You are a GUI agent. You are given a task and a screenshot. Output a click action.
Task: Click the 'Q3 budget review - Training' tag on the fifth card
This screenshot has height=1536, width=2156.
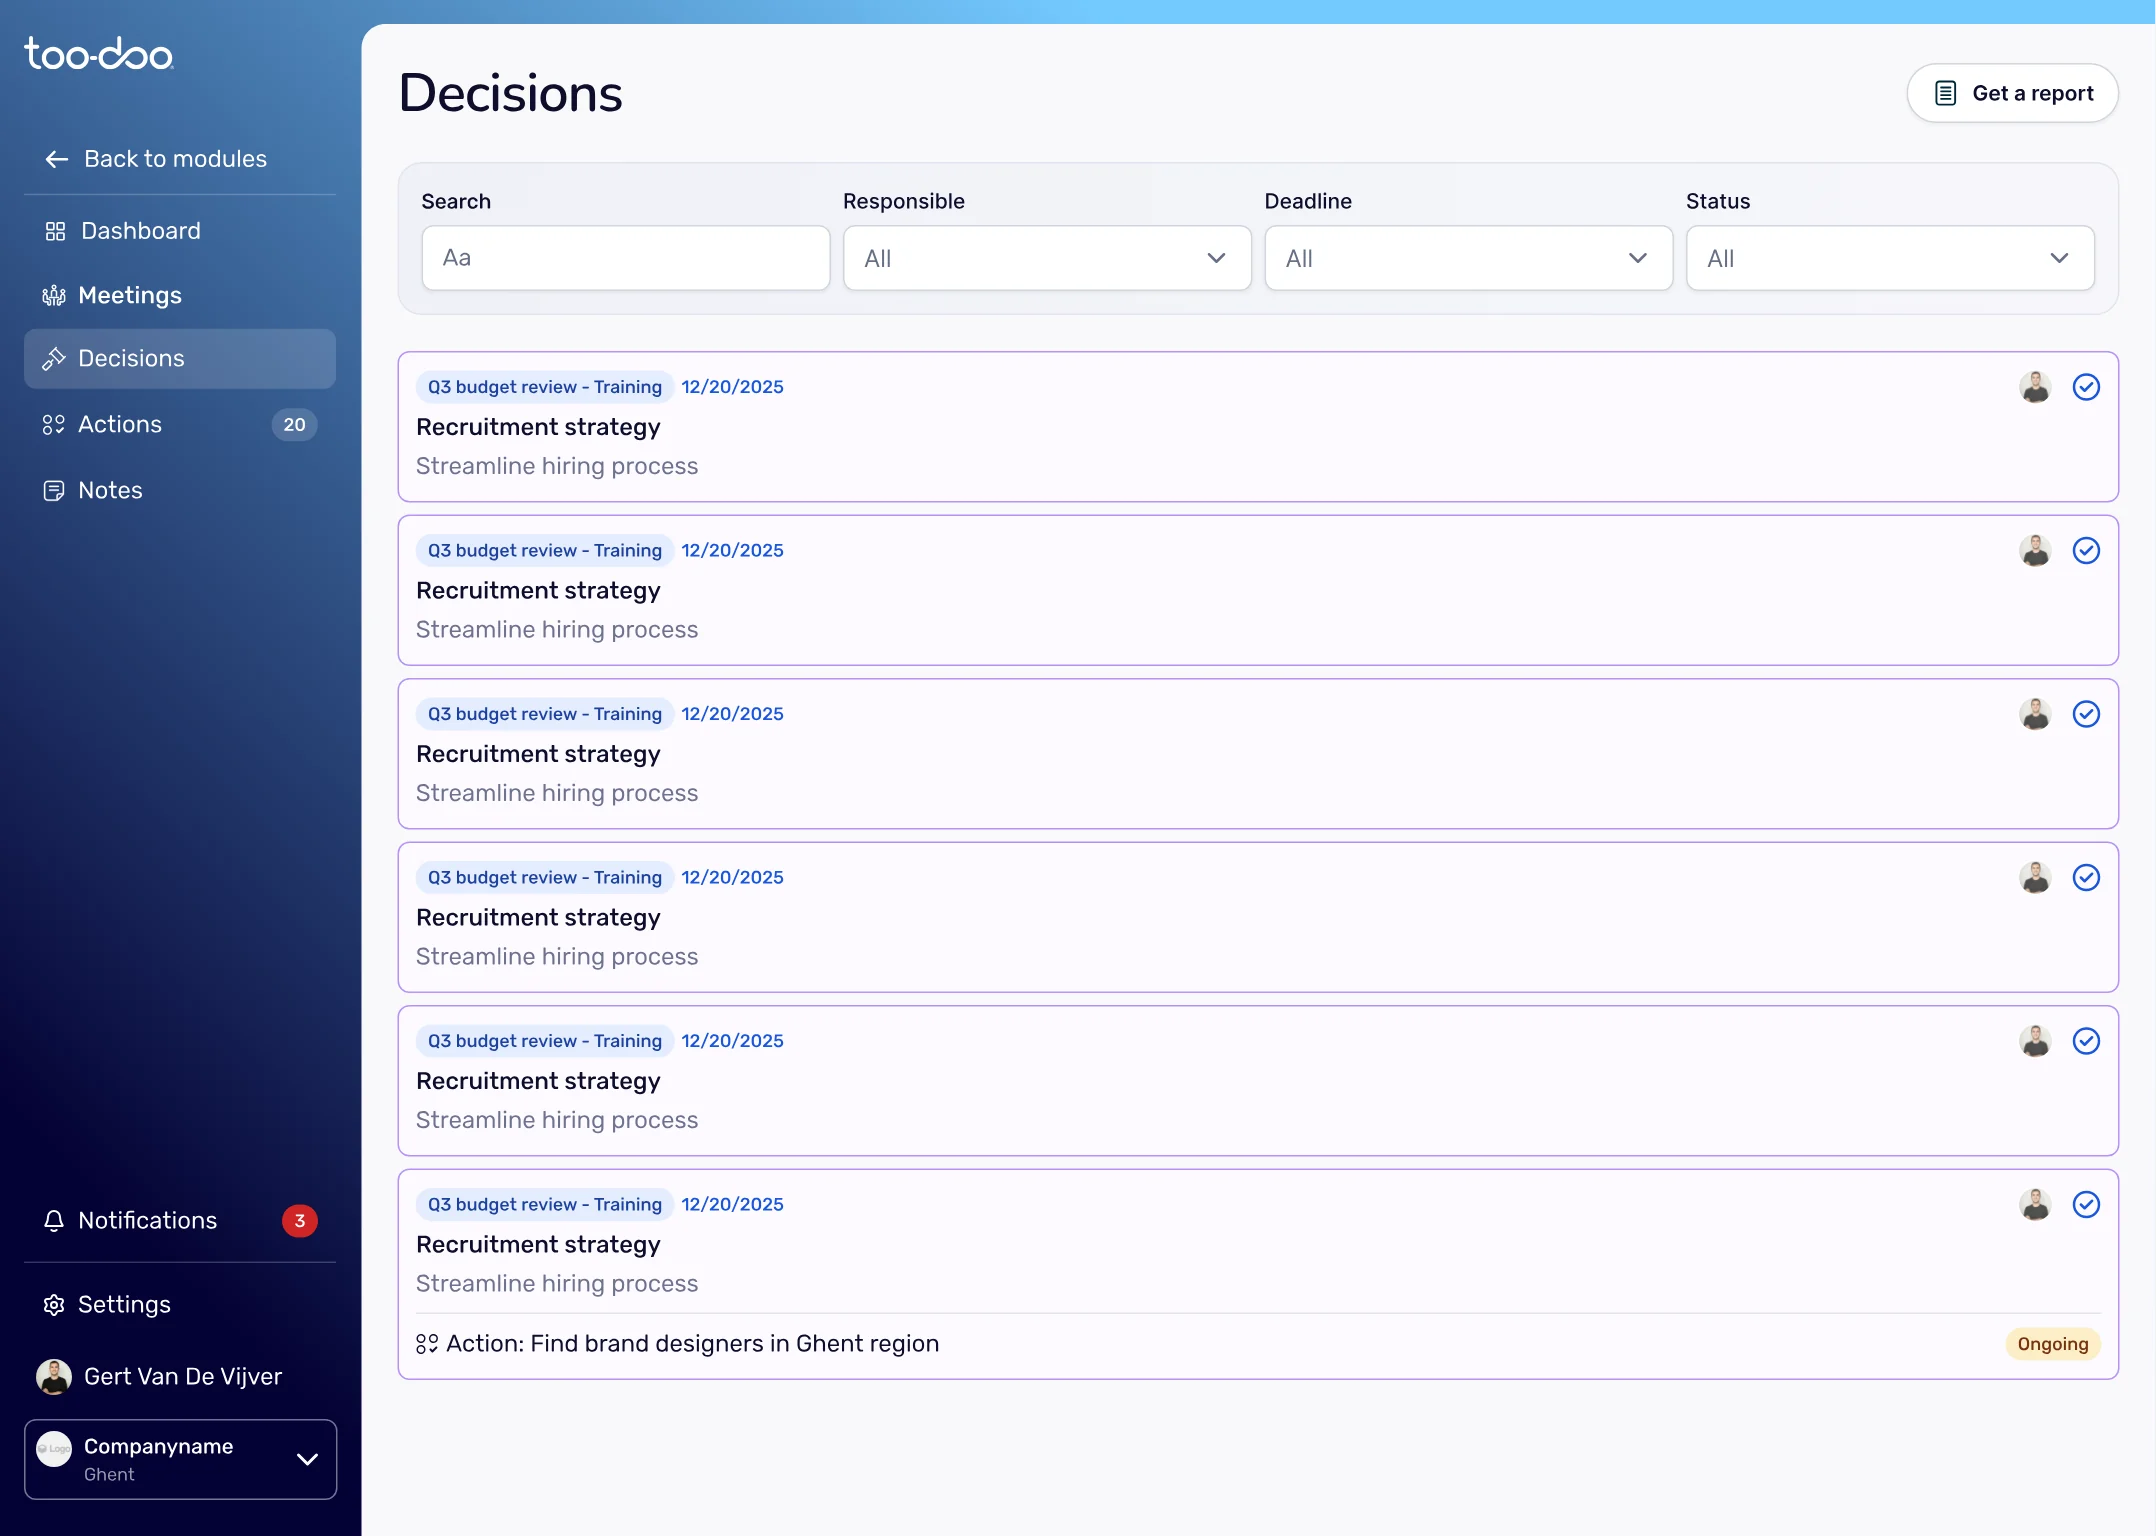coord(545,1041)
